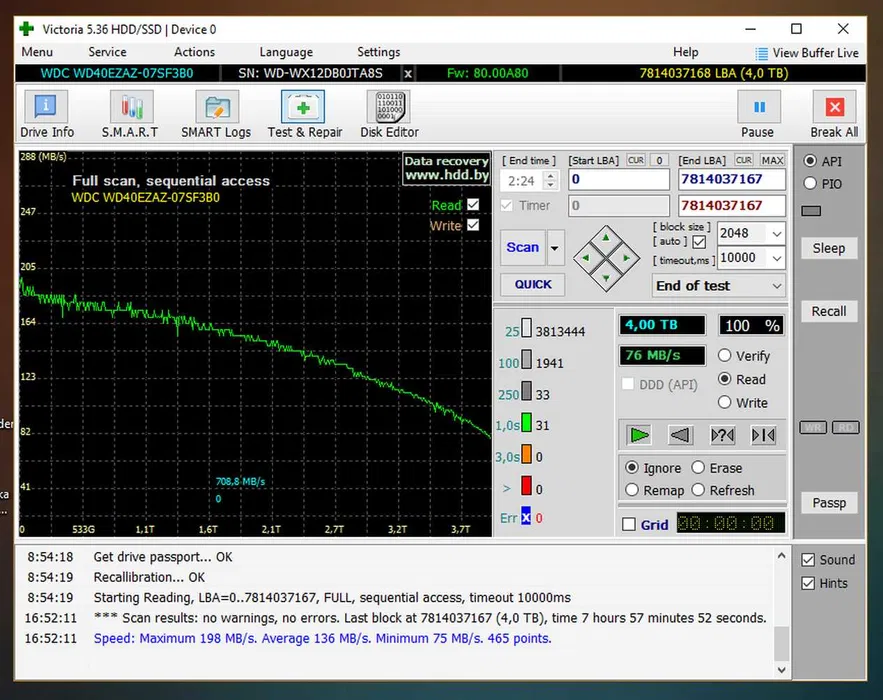
Task: Click the Start LBA input field
Action: point(618,180)
